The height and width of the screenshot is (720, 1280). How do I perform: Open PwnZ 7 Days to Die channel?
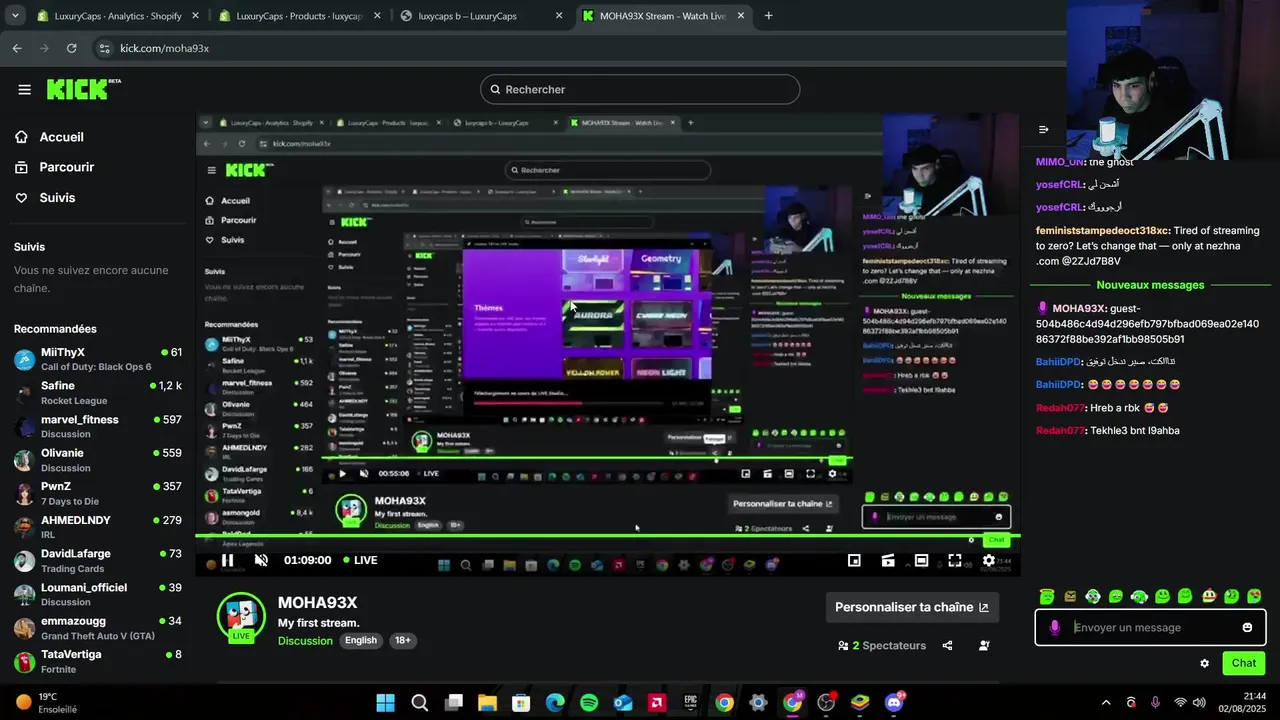click(98, 494)
